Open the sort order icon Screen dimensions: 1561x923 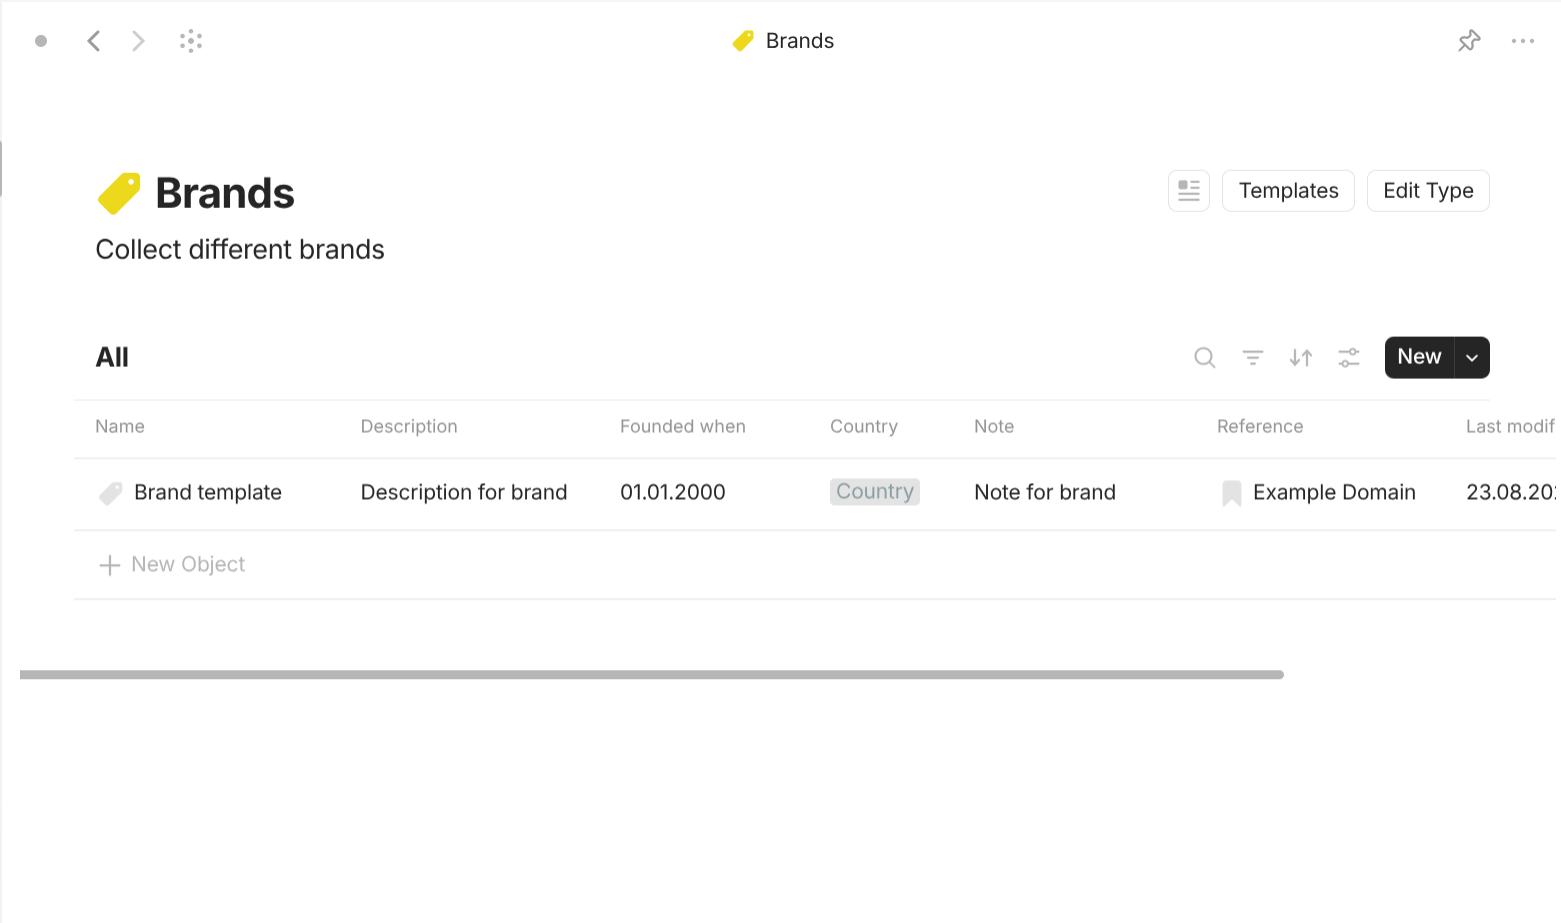point(1300,357)
